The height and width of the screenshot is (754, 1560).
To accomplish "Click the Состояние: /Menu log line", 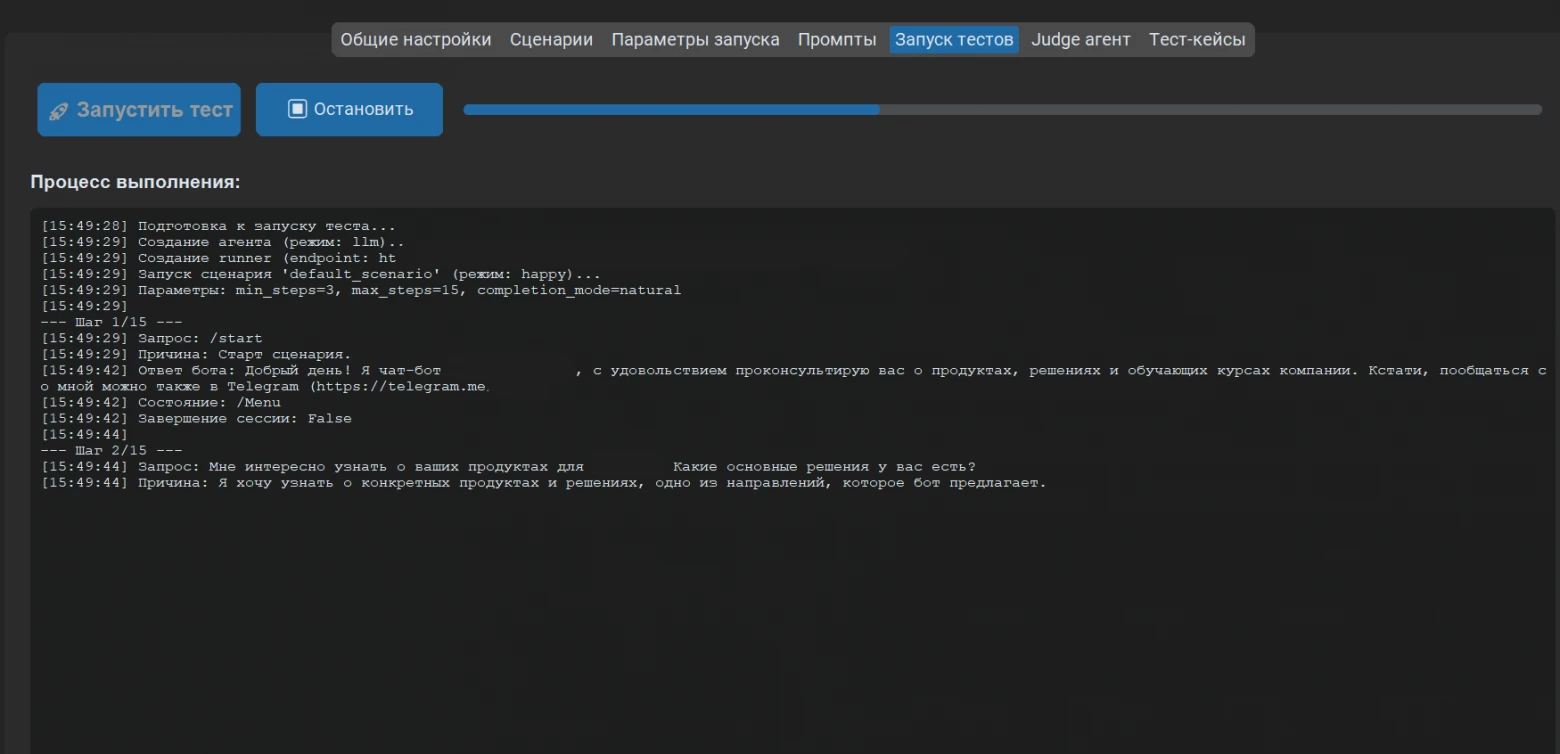I will pos(161,402).
